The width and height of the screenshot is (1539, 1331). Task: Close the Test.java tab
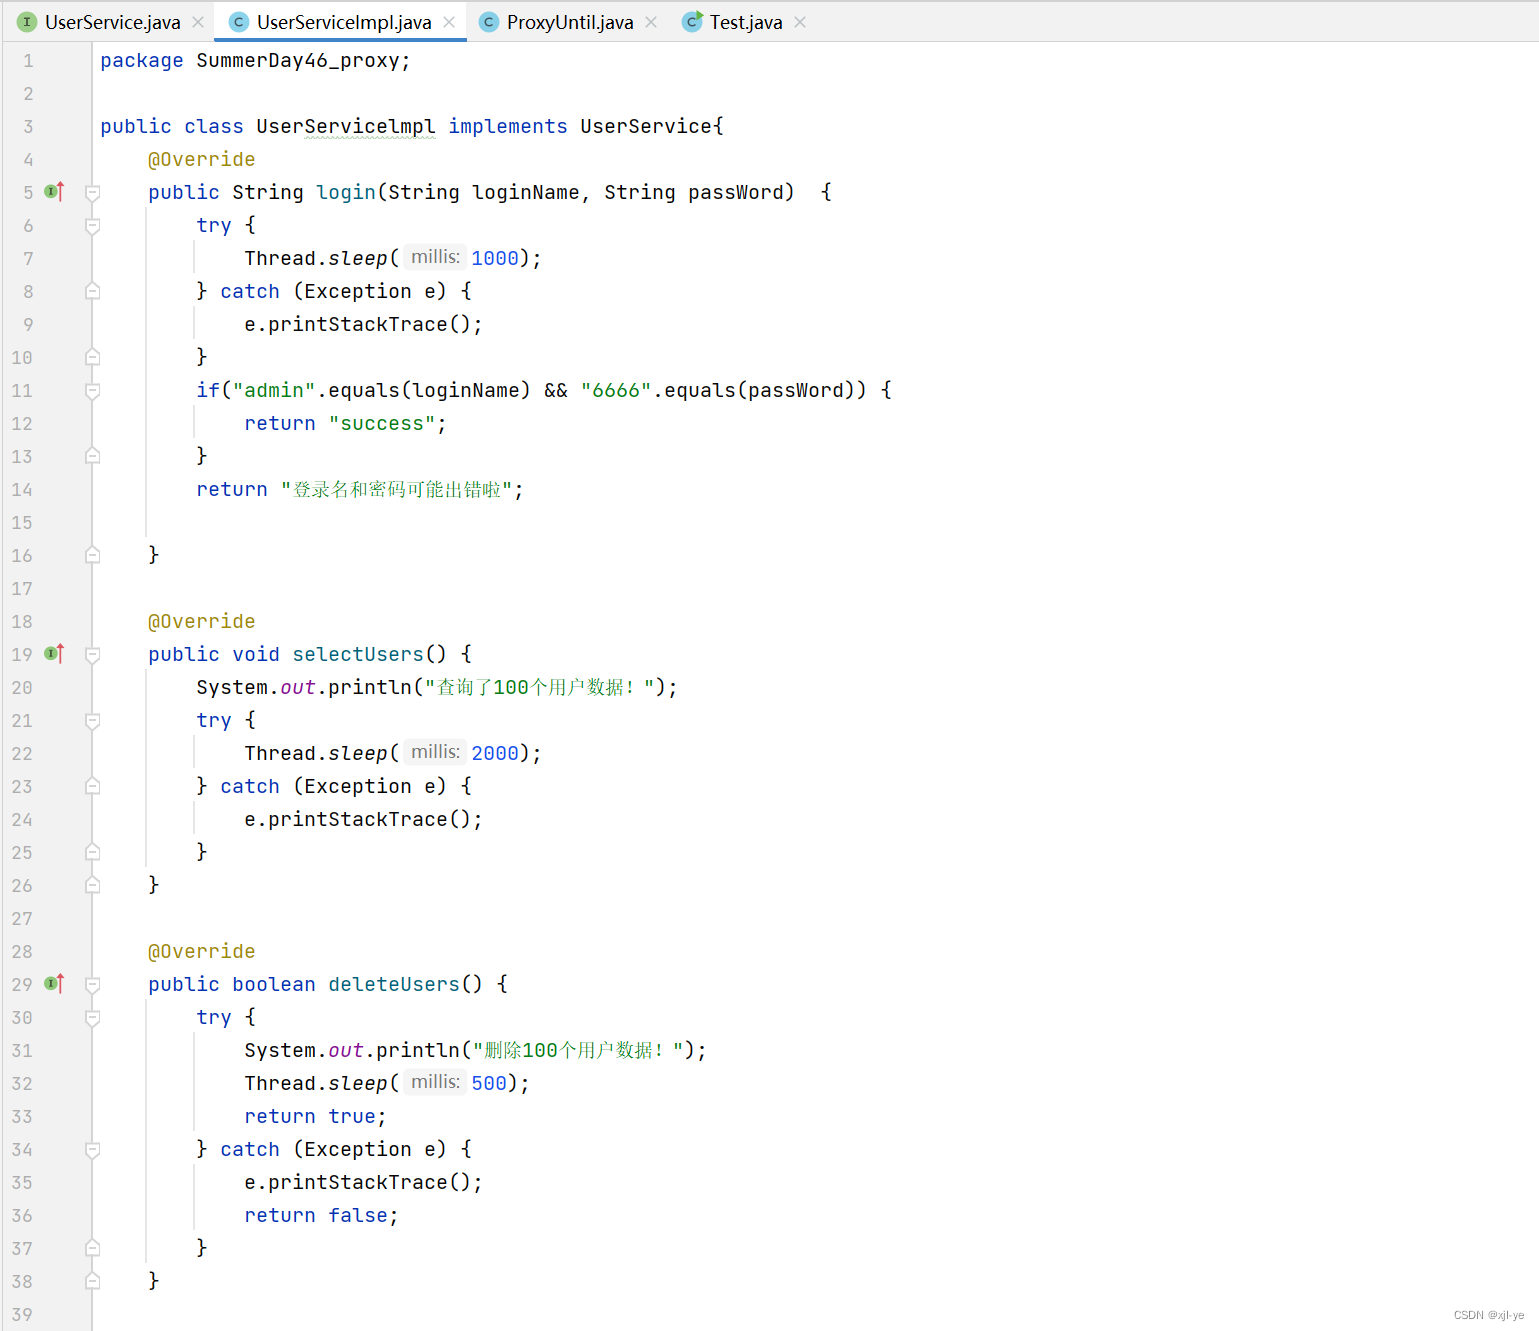pyautogui.click(x=800, y=22)
